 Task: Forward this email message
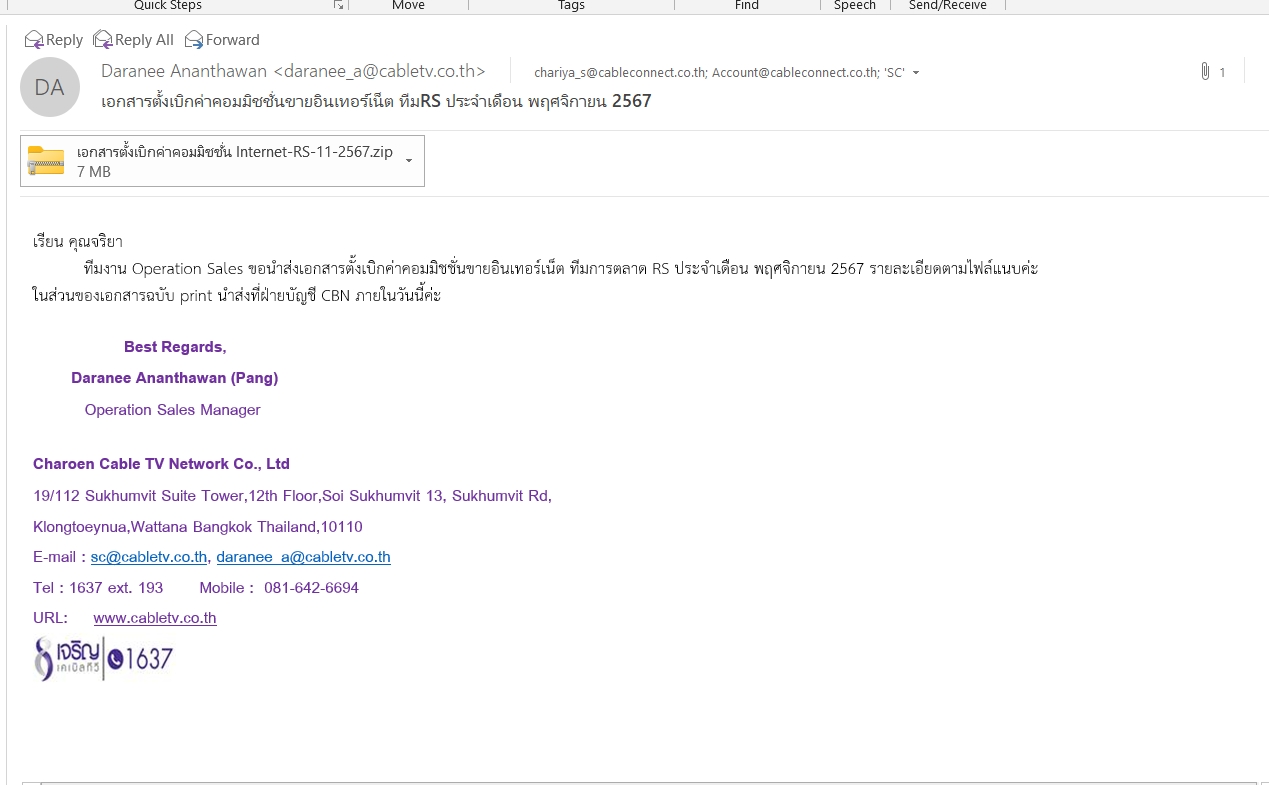point(222,40)
